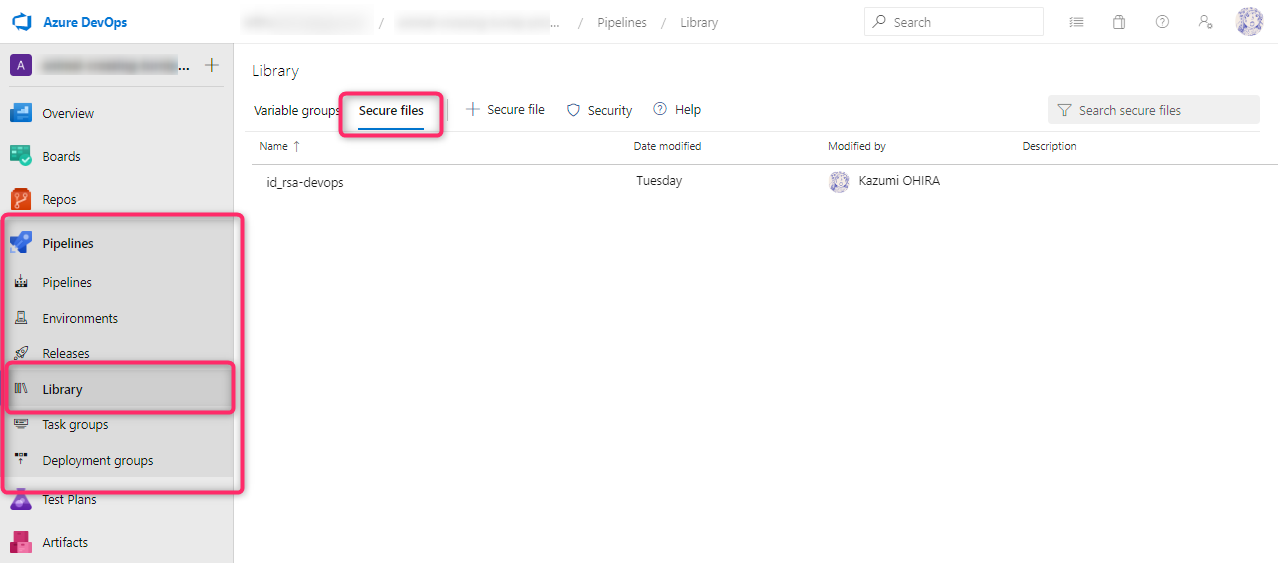This screenshot has height=563, width=1278.
Task: Select Library in the sidebar
Action: tap(62, 390)
